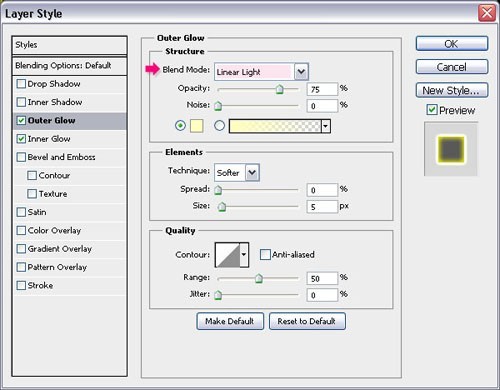Viewport: 500px width, 390px height.
Task: Uncheck the Preview checkbox
Action: (x=432, y=110)
